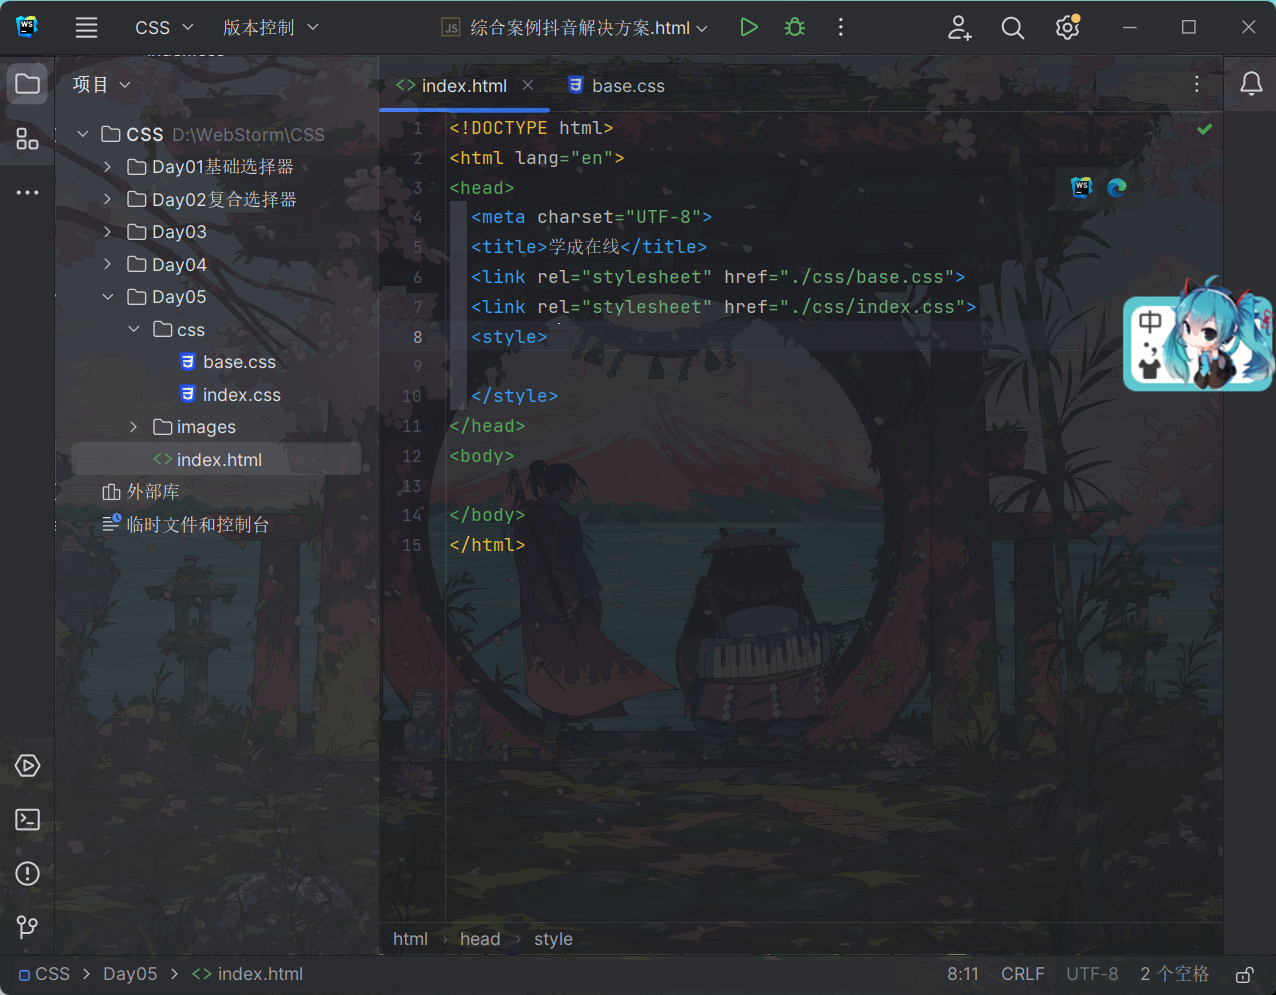The image size is (1276, 995).
Task: Change UTF-8 file encoding
Action: pyautogui.click(x=1092, y=974)
